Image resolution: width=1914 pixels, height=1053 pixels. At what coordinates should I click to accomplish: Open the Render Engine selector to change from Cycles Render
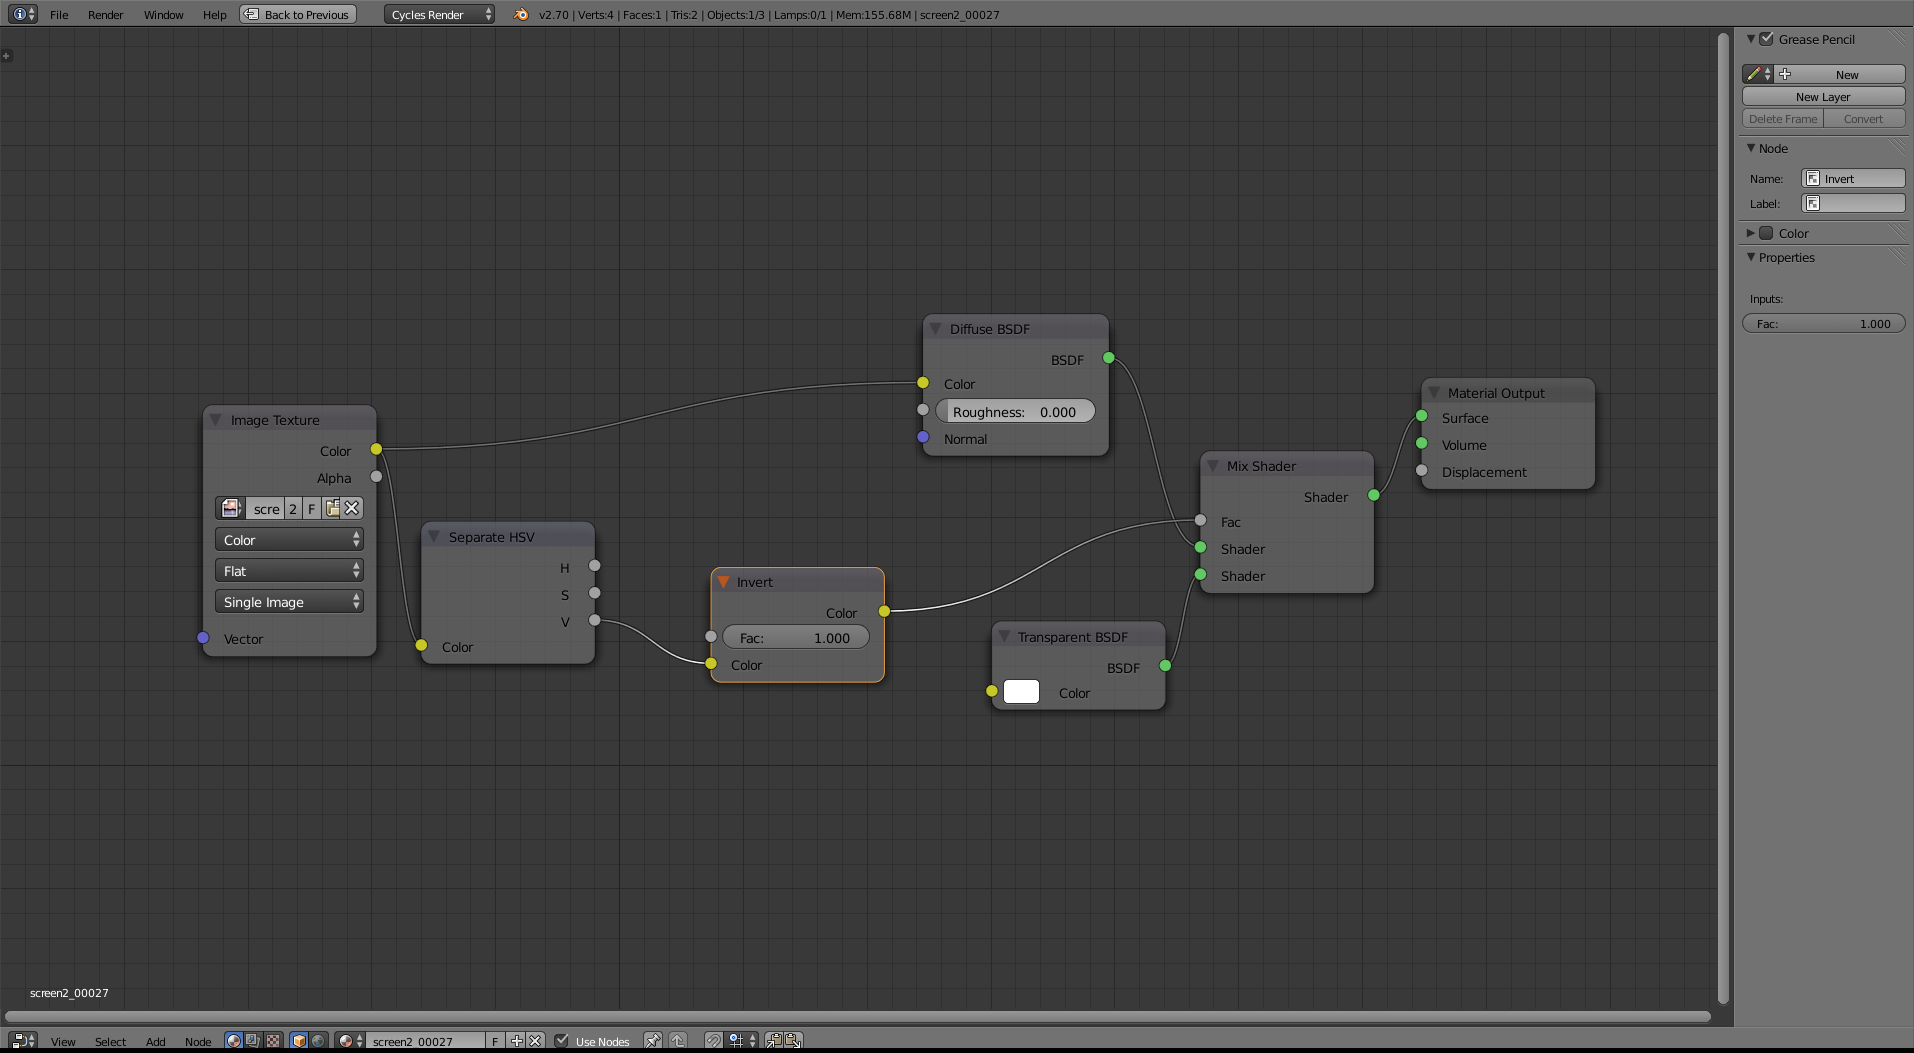click(439, 14)
